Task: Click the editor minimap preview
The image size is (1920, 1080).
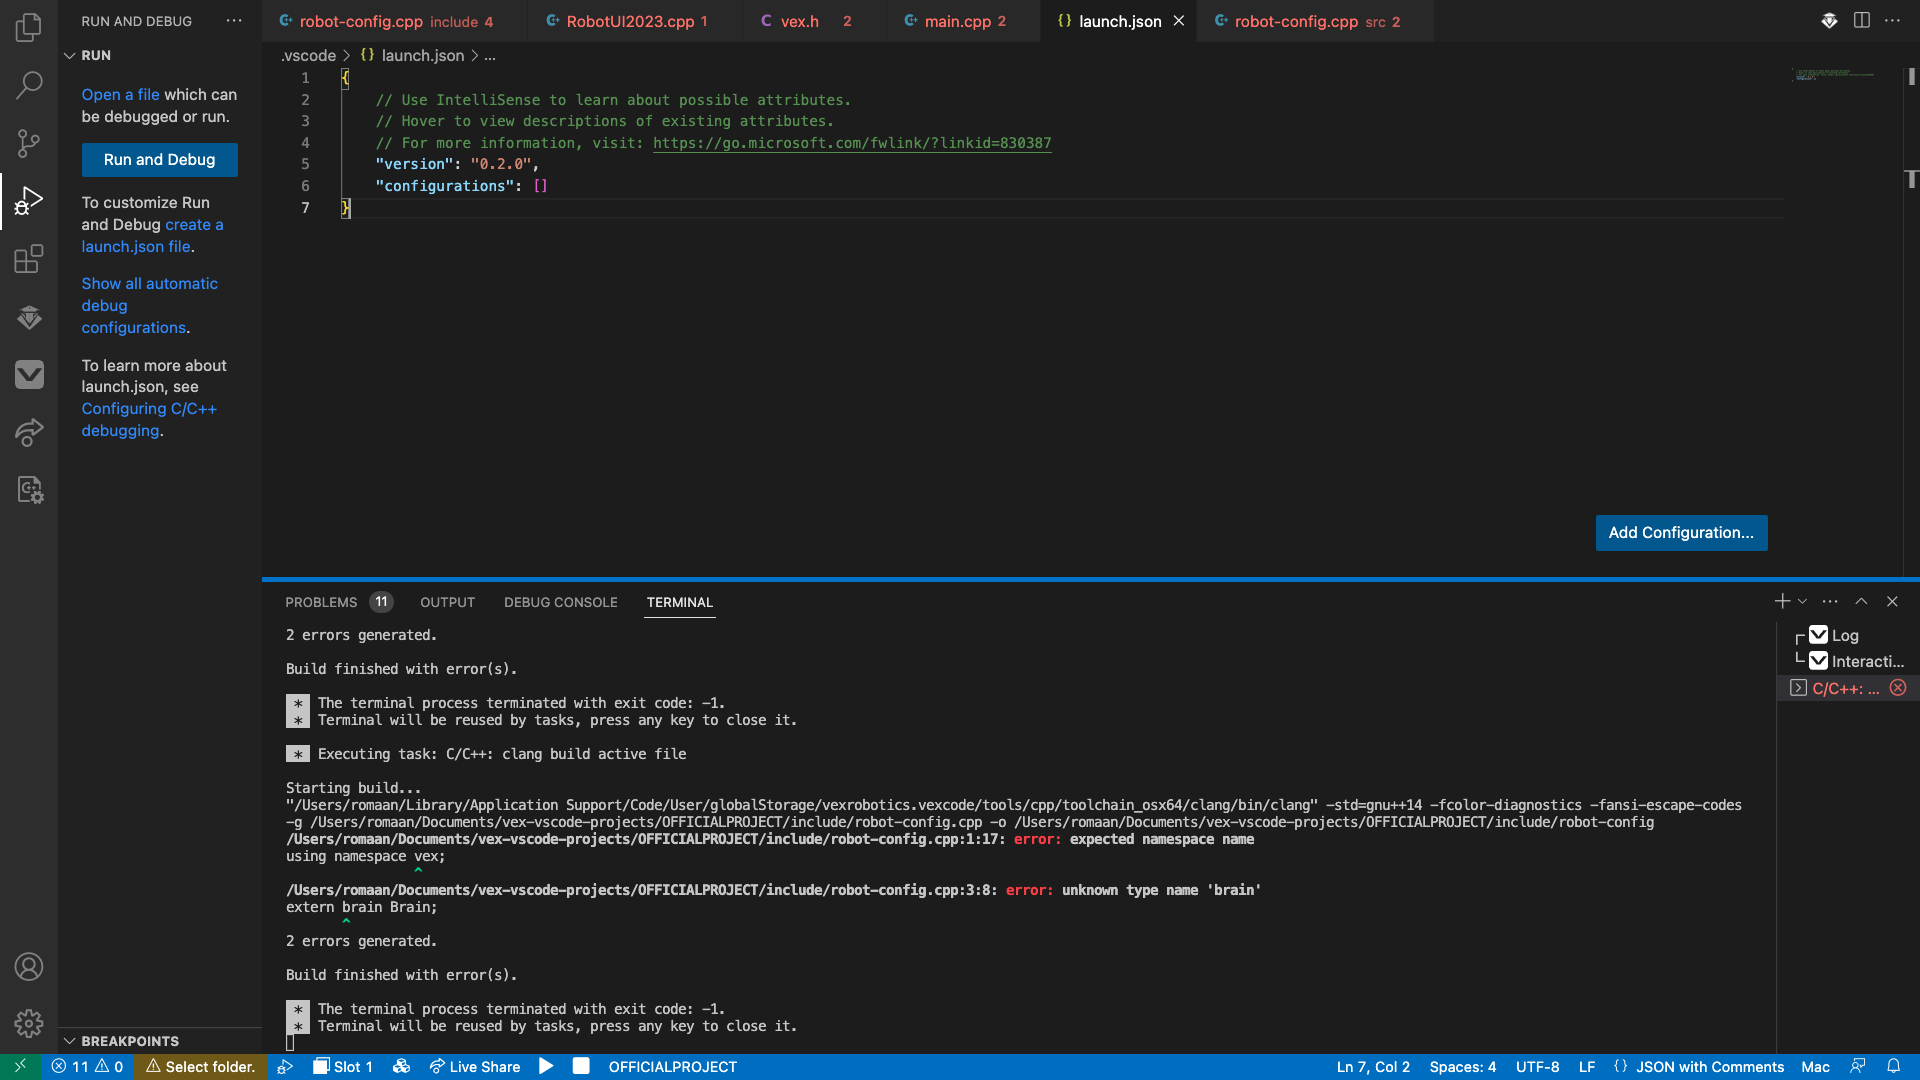Action: point(1834,75)
